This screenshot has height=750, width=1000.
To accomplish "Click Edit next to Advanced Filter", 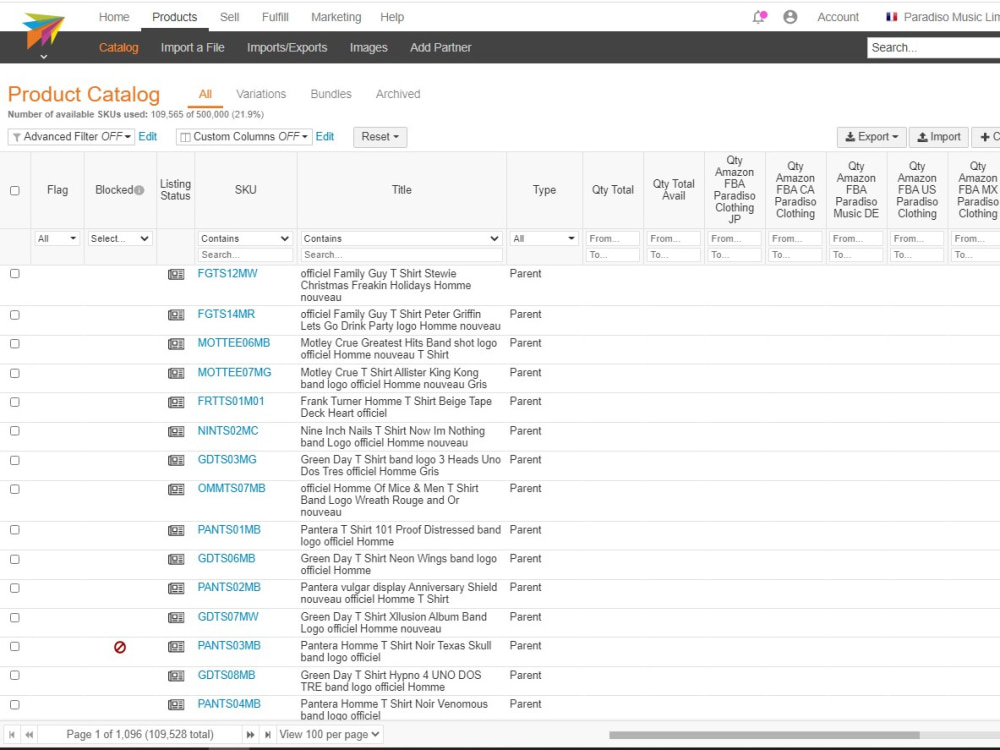I will click(x=148, y=136).
